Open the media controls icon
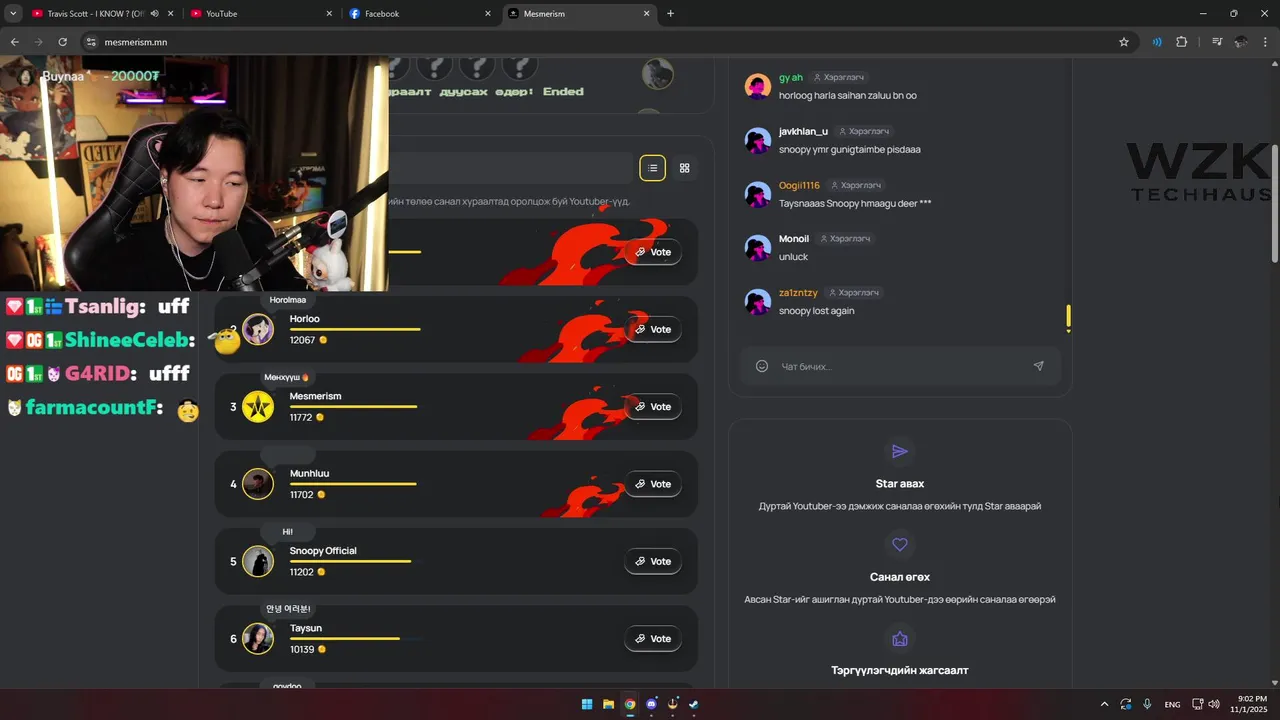 (x=1217, y=42)
